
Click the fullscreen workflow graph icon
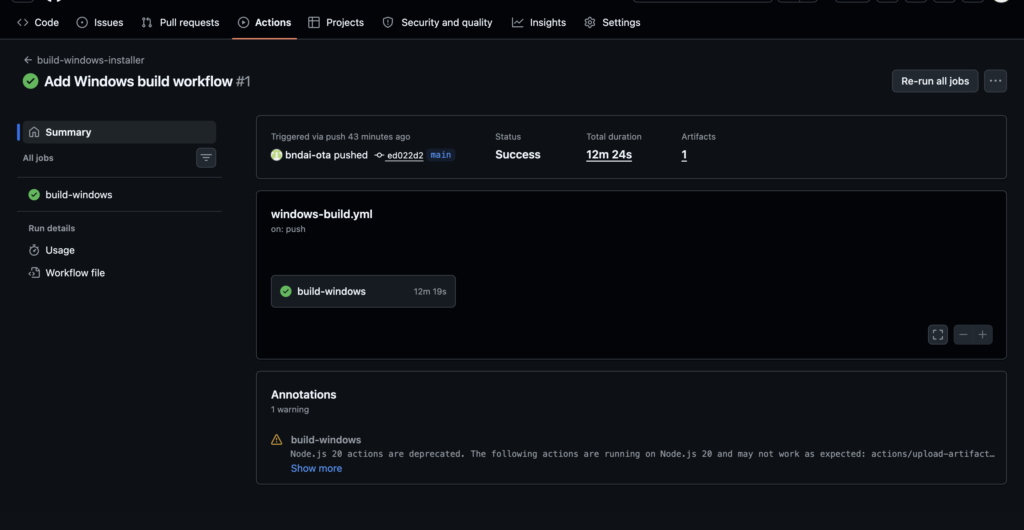pos(937,335)
